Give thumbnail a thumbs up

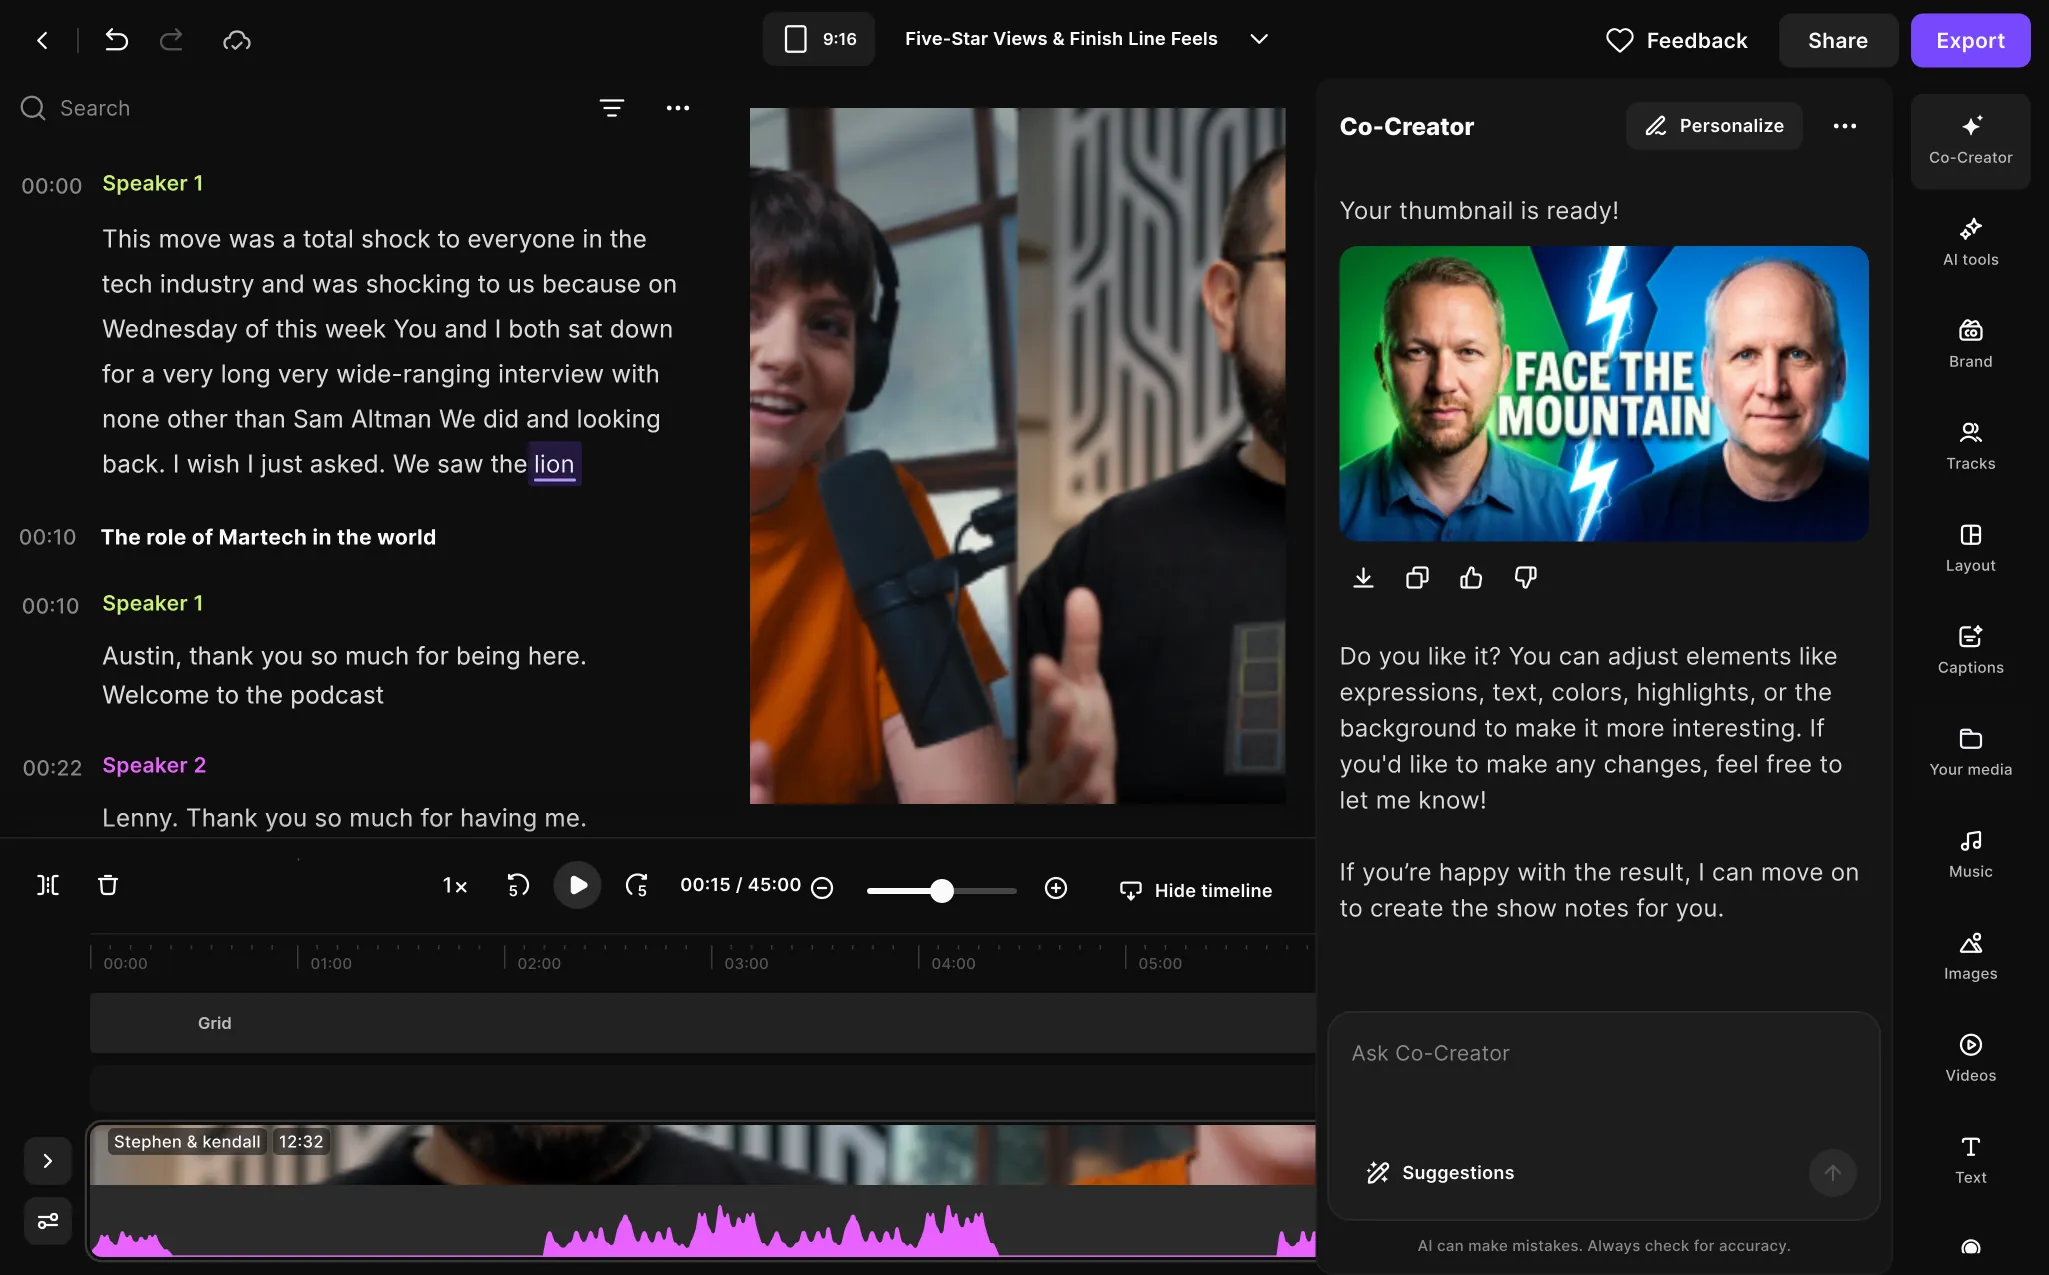[x=1471, y=577]
